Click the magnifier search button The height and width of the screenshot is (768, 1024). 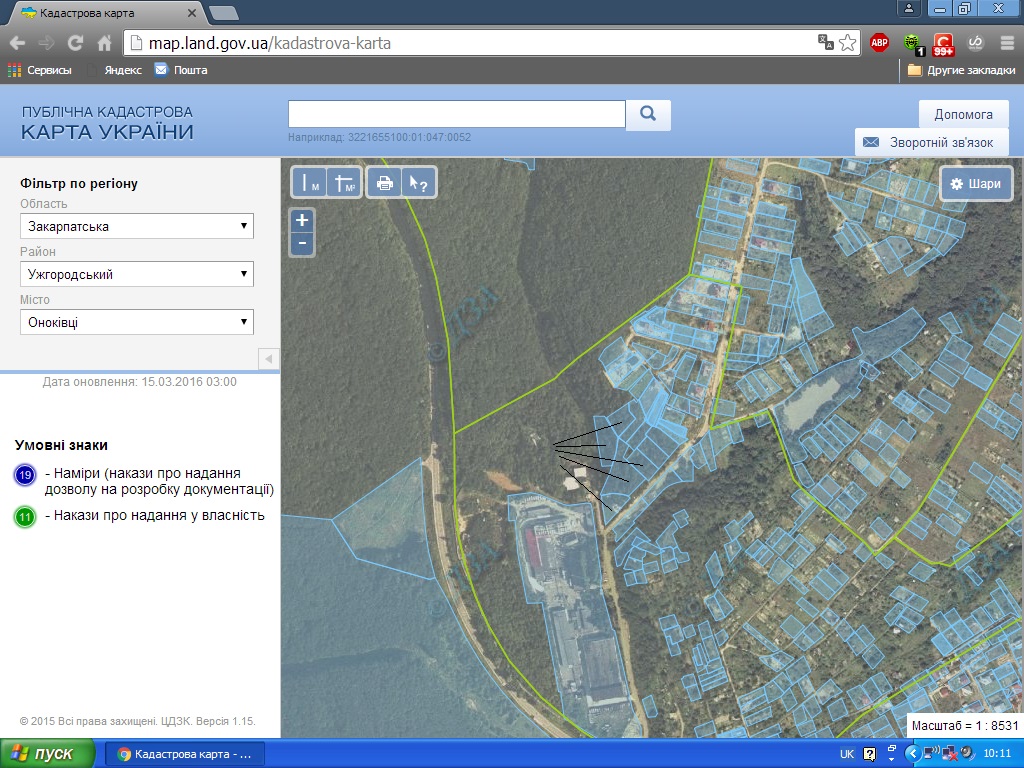648,115
